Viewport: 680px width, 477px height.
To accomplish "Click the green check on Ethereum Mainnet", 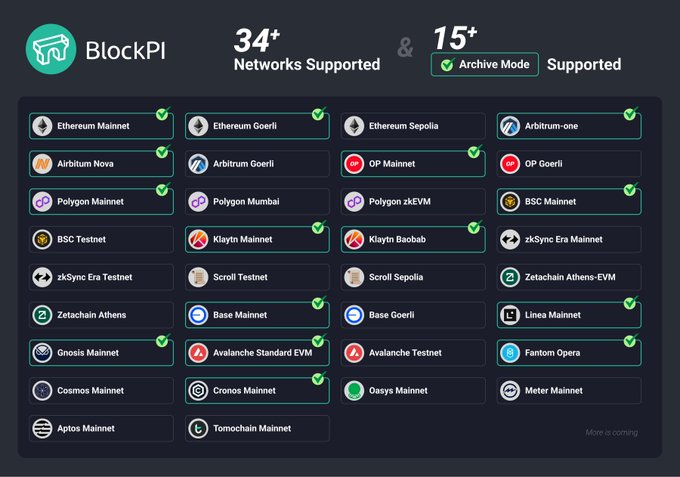I will (163, 113).
